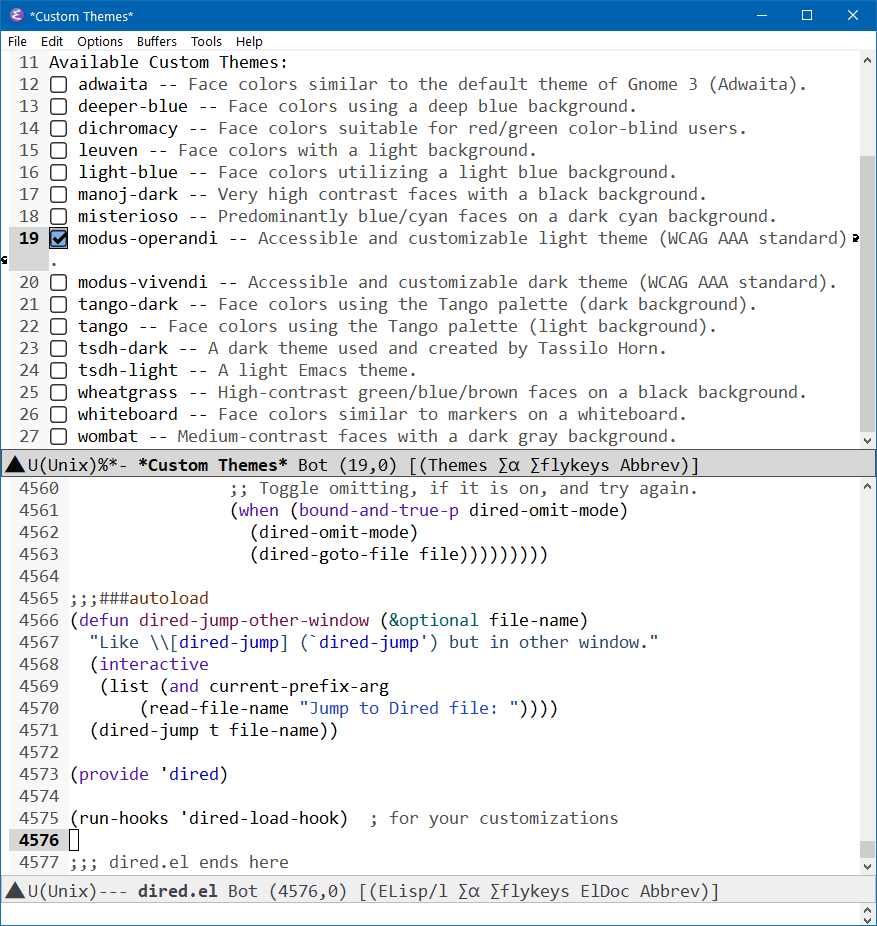Toggle the light-blue theme checkbox
The height and width of the screenshot is (926, 877).
pyautogui.click(x=58, y=172)
